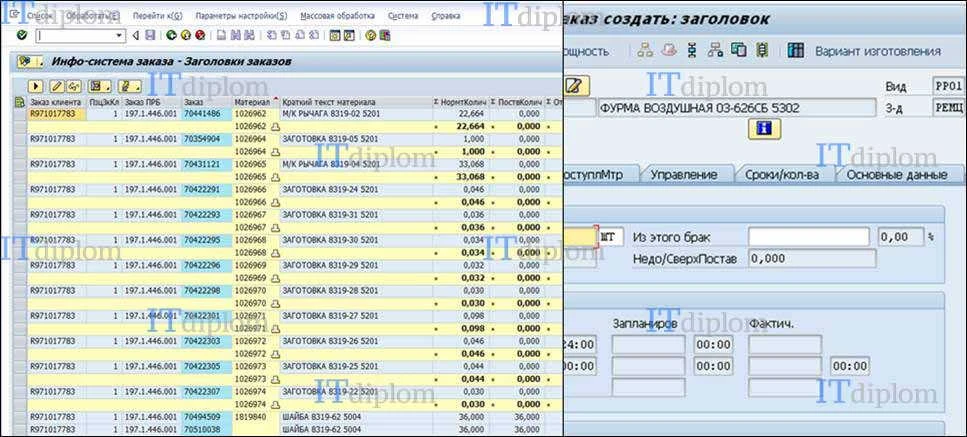
Task: Switch to the Сроки/кол-ва tab
Action: [x=781, y=175]
